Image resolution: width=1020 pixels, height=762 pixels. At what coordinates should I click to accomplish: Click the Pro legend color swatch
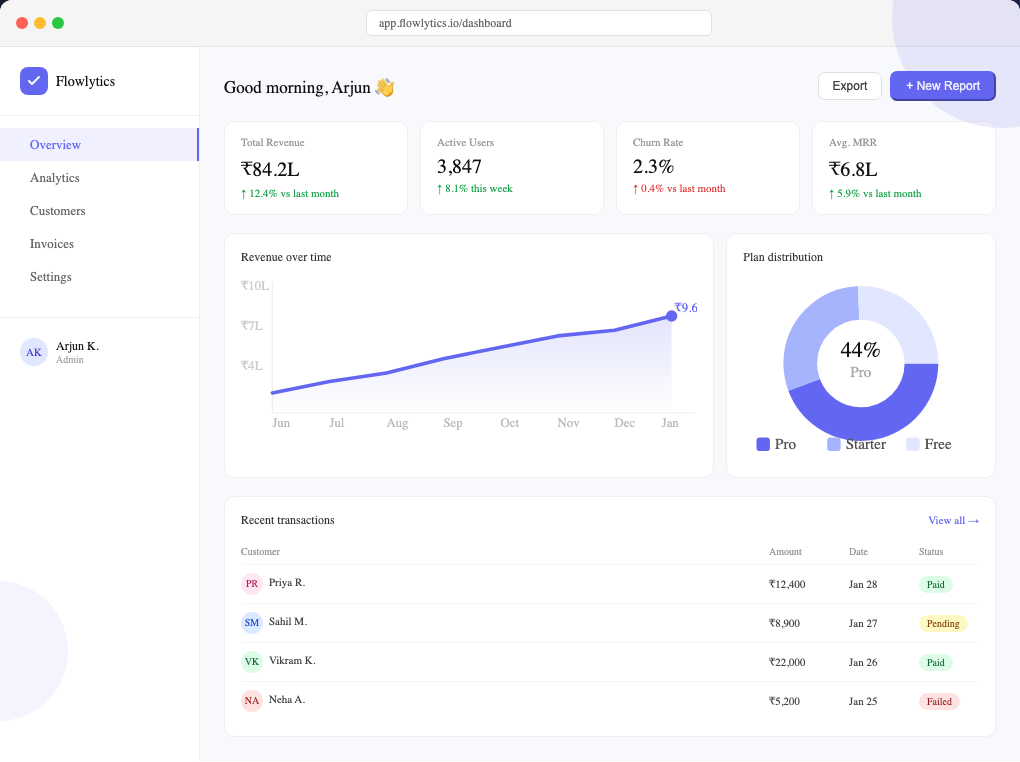tap(763, 444)
